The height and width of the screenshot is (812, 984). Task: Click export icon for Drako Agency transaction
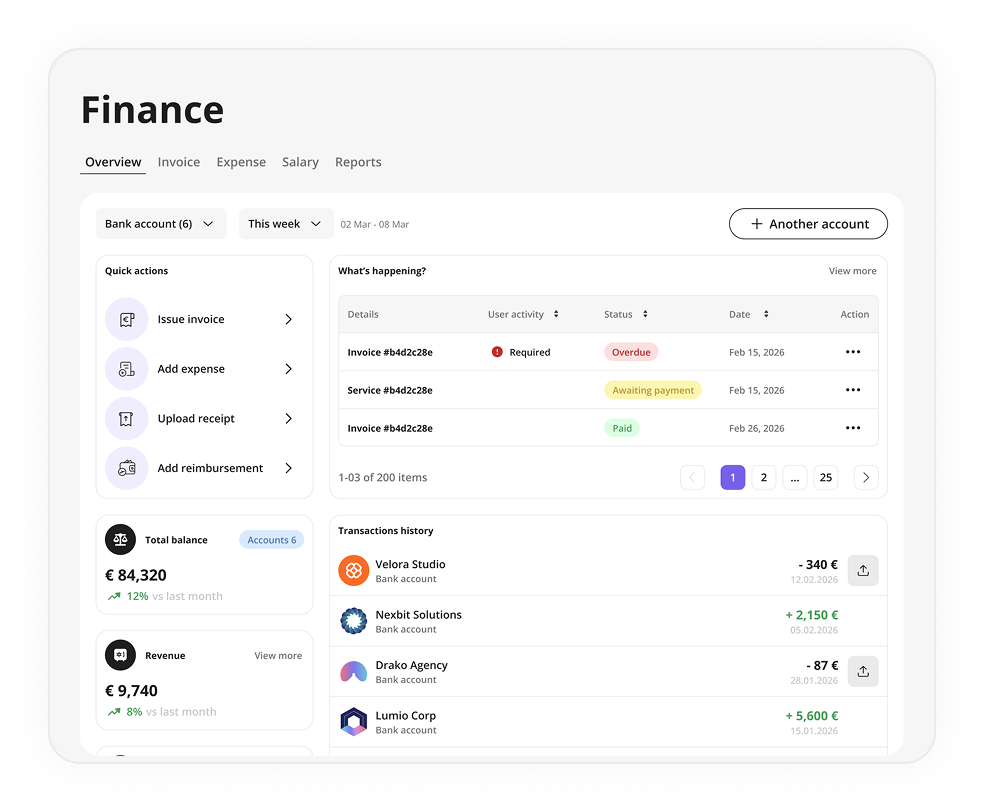(863, 672)
